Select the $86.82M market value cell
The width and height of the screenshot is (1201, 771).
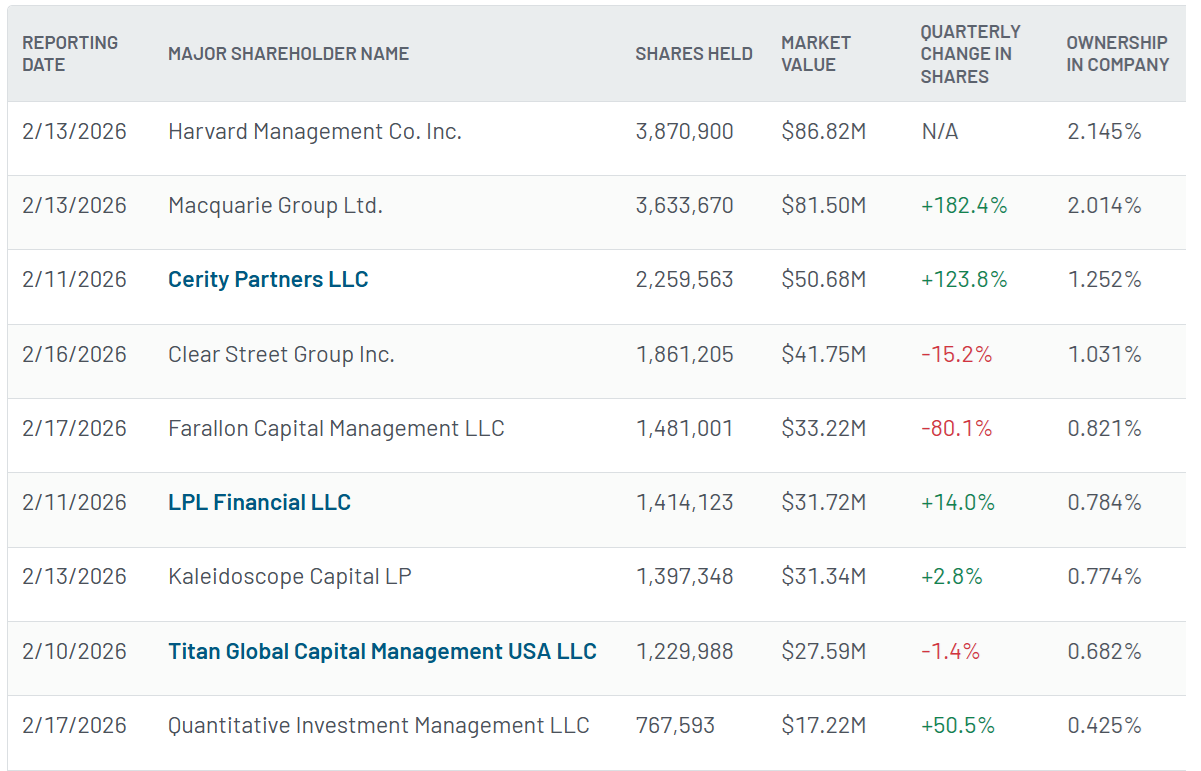pyautogui.click(x=823, y=131)
